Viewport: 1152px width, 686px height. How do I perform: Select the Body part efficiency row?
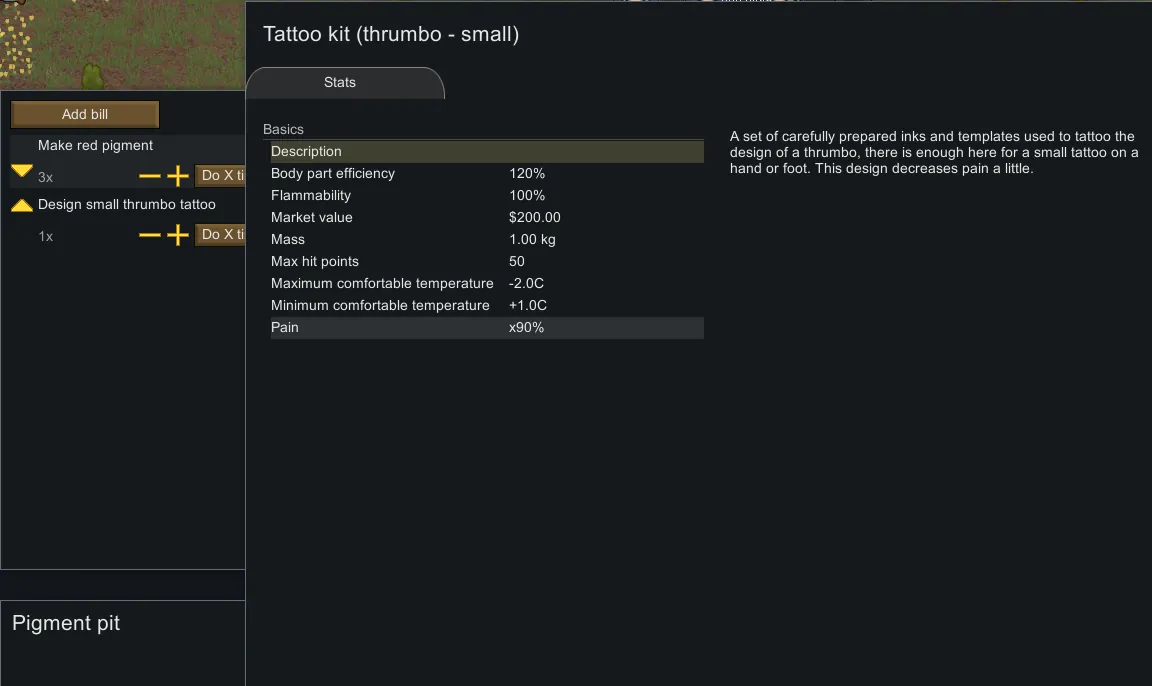[487, 174]
